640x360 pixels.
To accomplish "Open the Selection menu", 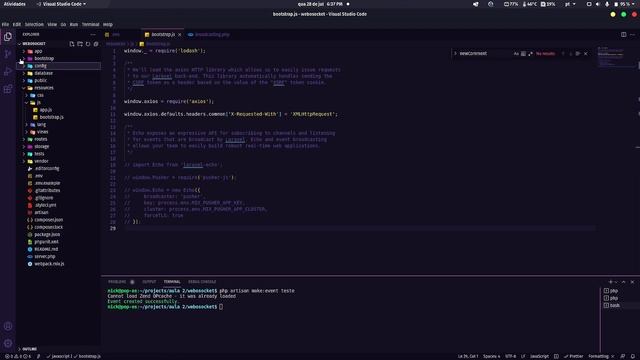I will click(34, 24).
